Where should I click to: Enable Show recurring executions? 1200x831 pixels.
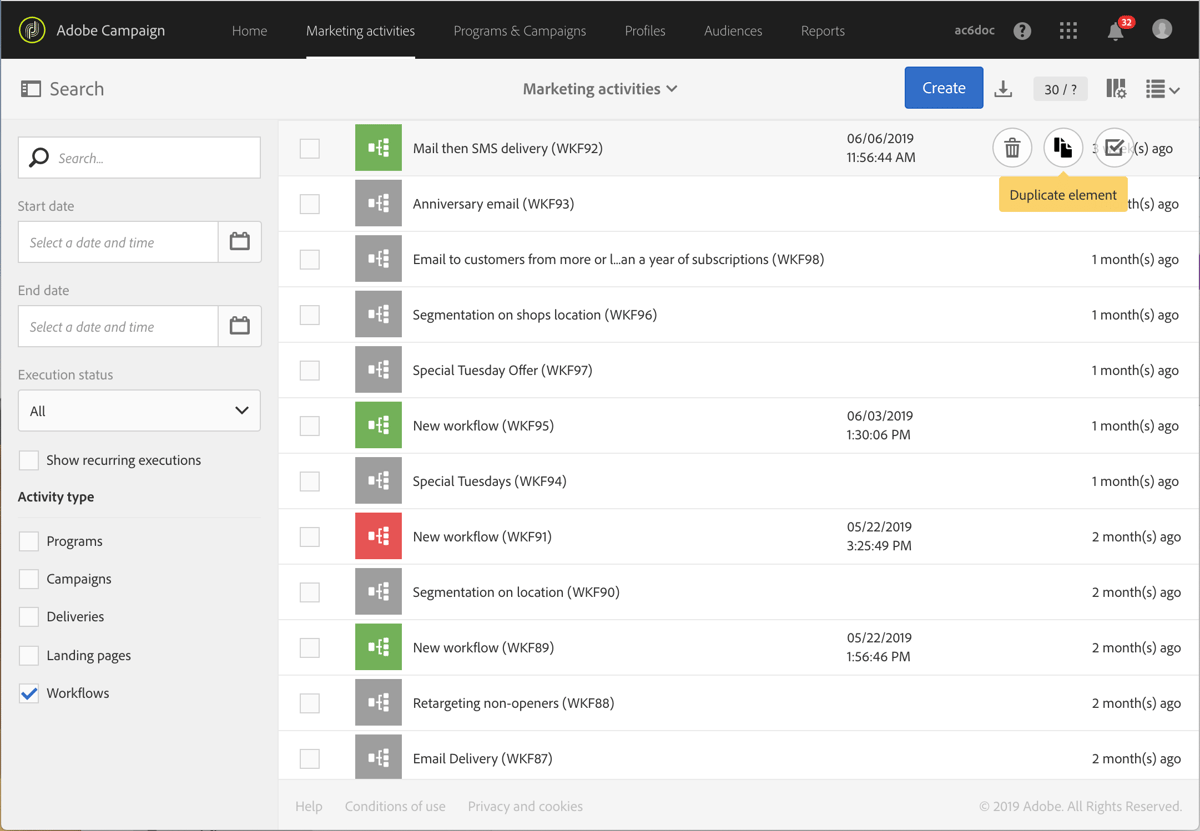pos(29,459)
